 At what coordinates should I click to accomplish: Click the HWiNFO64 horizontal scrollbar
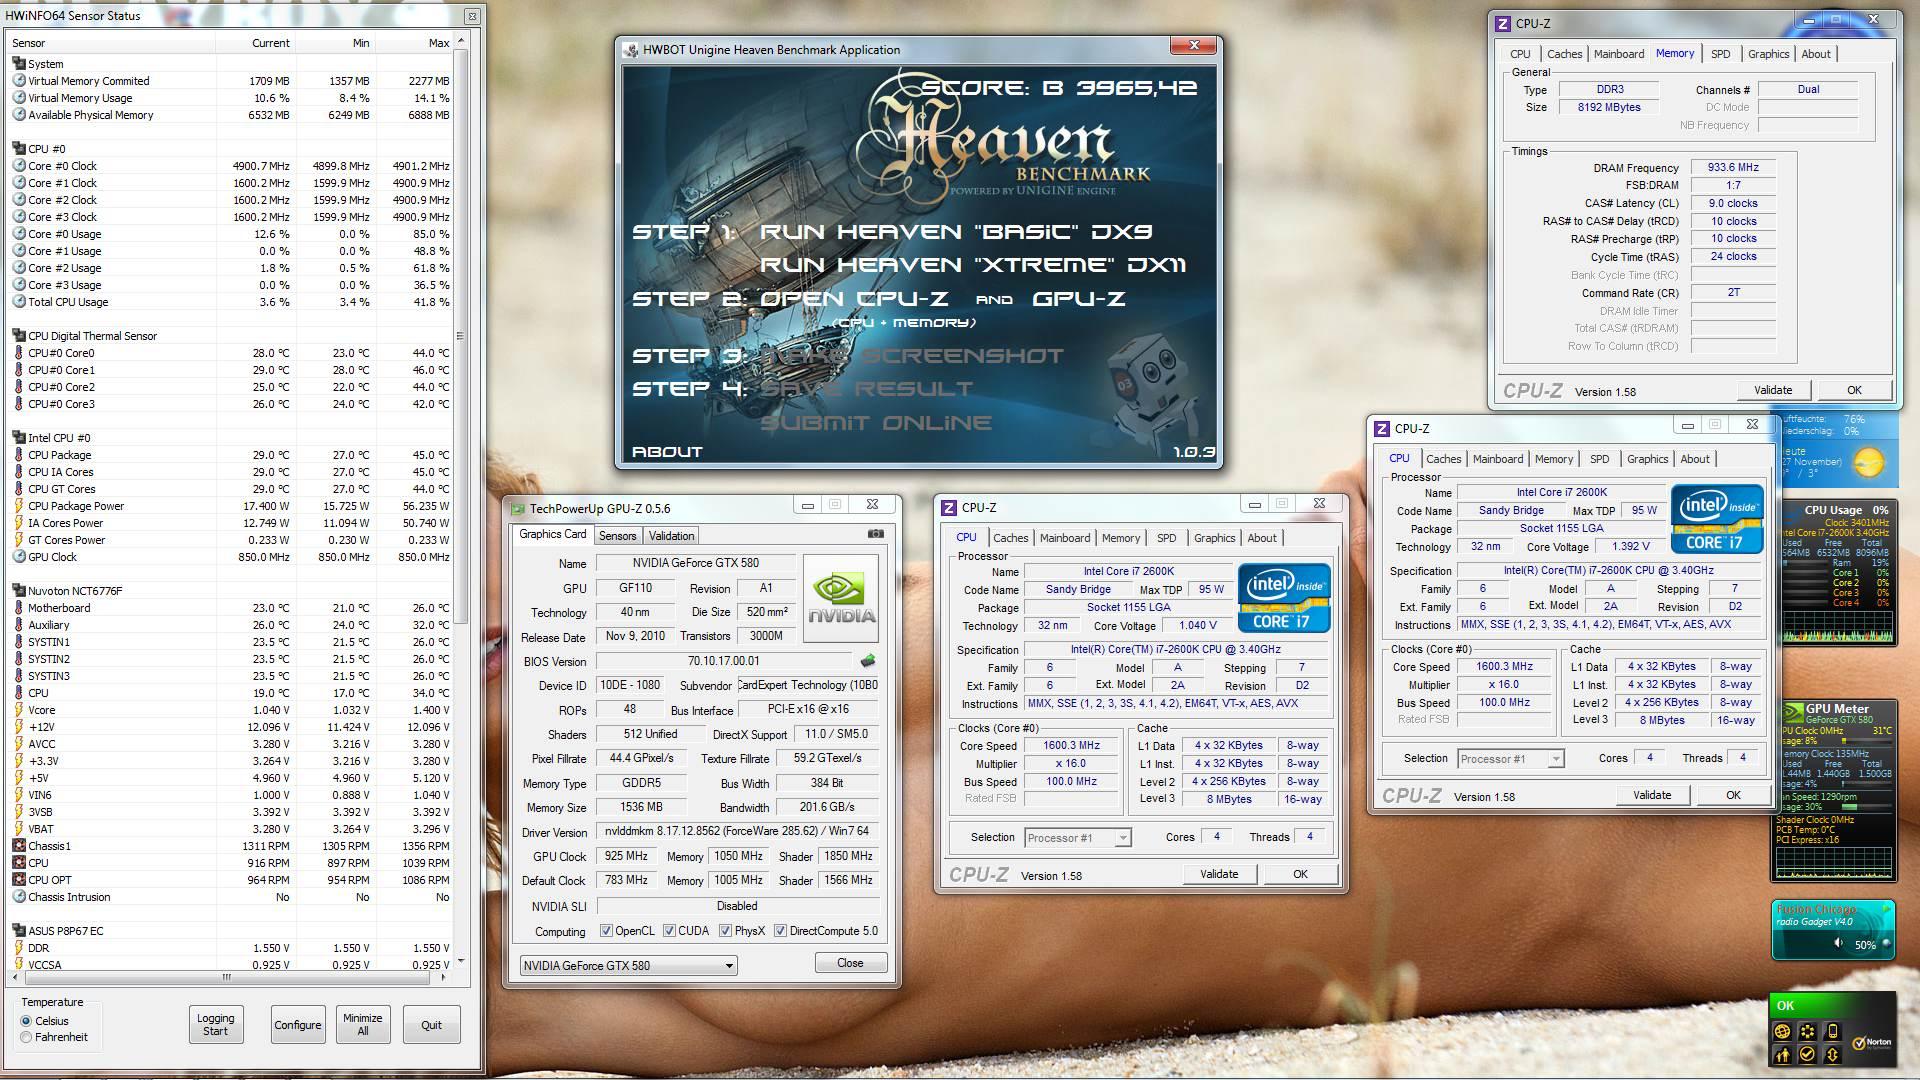228,977
